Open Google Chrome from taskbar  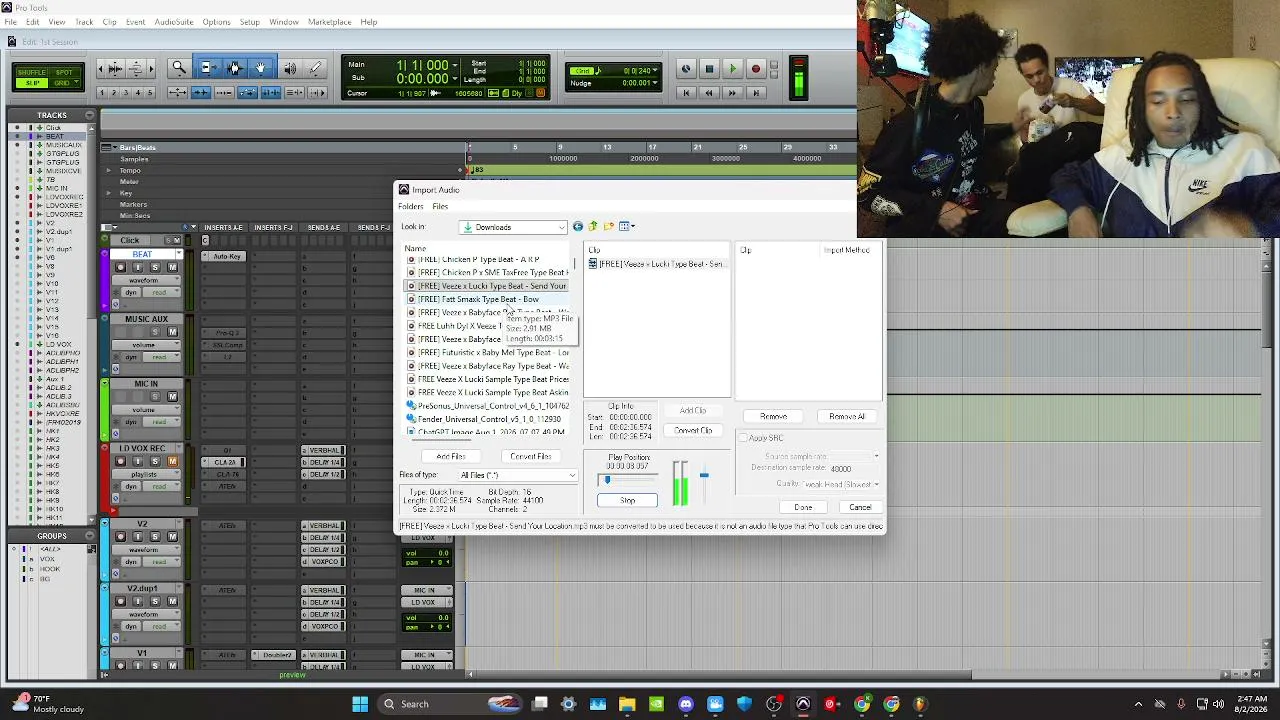(x=862, y=704)
